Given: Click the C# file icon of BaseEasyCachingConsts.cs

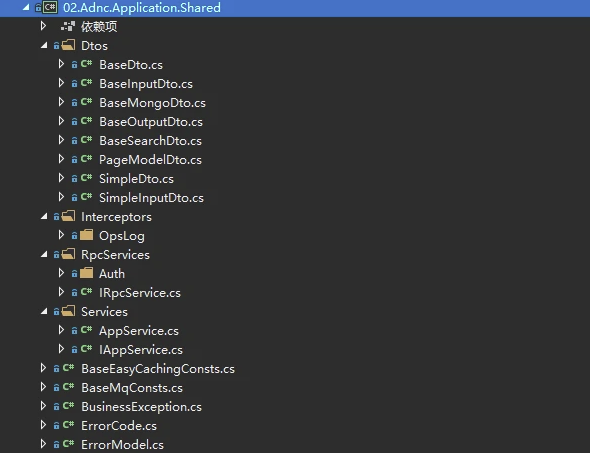Looking at the screenshot, I should tap(68, 368).
